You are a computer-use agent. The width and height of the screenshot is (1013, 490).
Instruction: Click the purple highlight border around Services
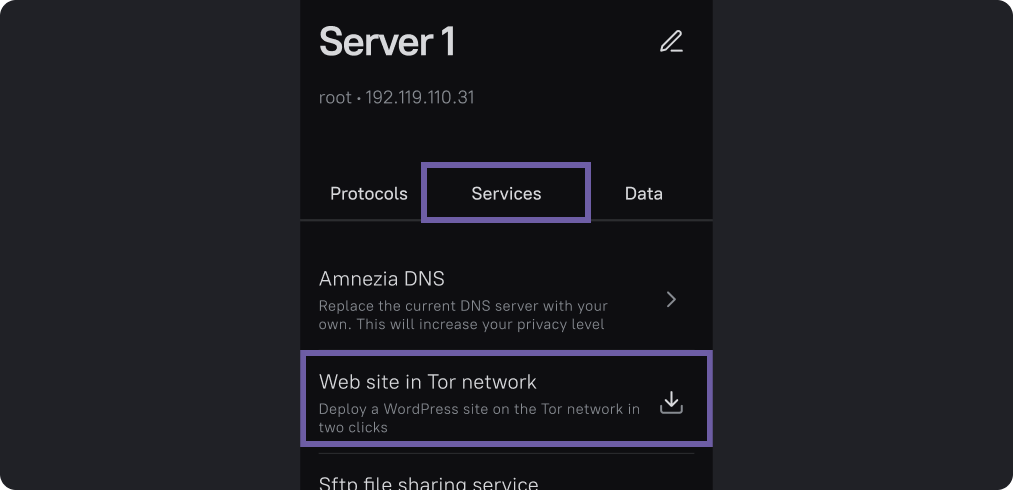(x=424, y=193)
